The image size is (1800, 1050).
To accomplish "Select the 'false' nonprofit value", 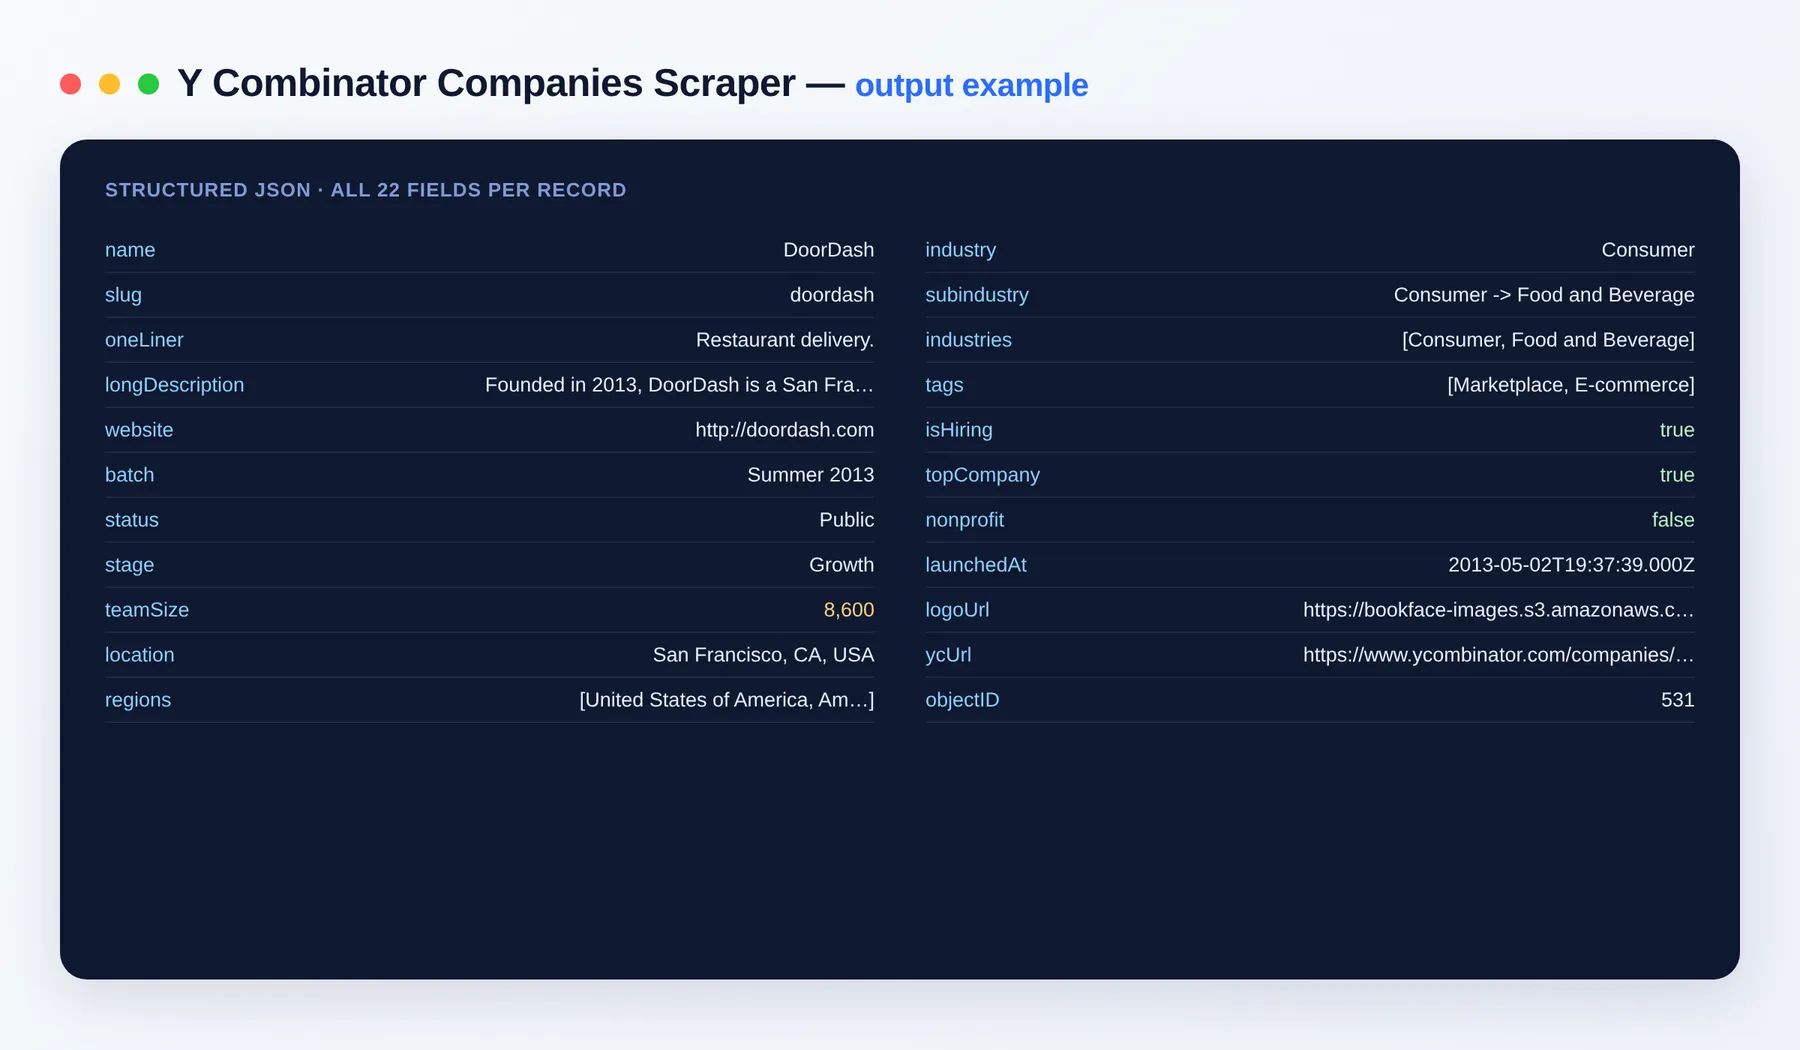I will click(1672, 520).
